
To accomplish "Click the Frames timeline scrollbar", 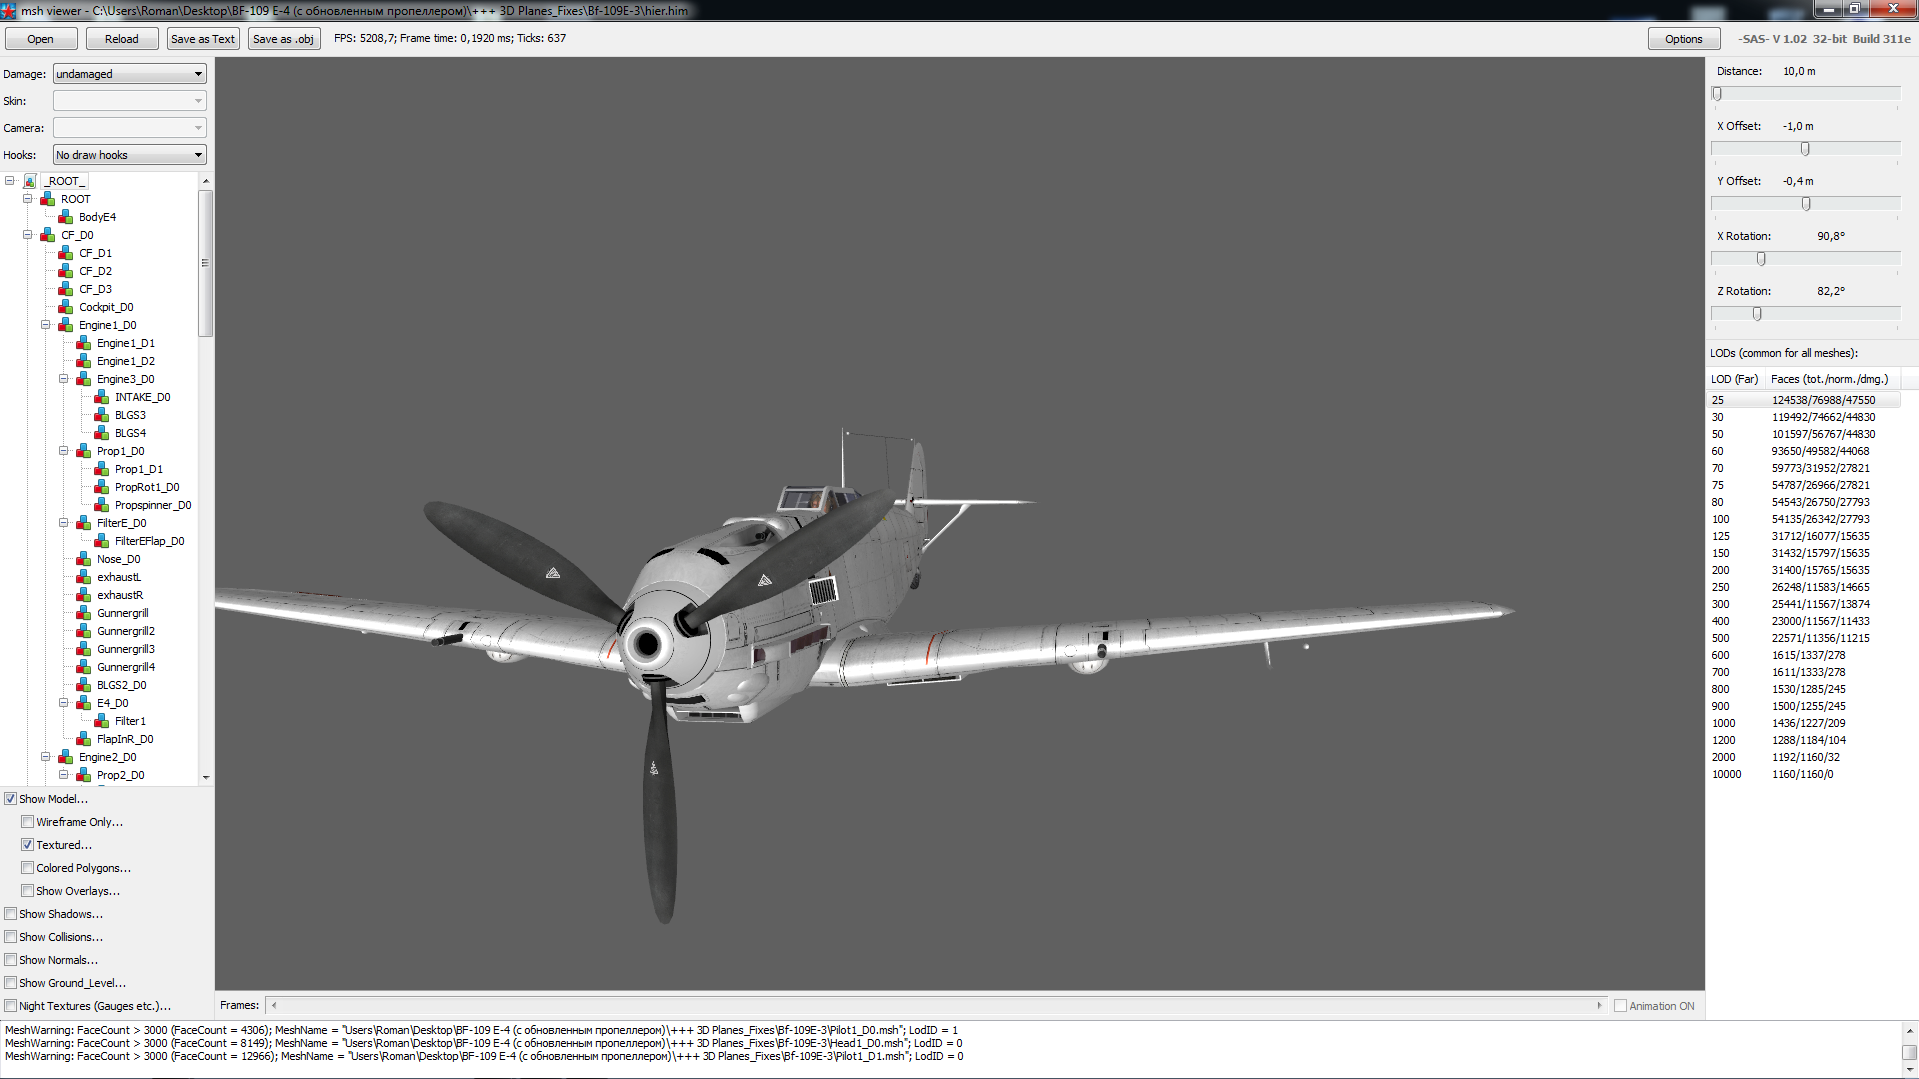I will (x=936, y=1006).
